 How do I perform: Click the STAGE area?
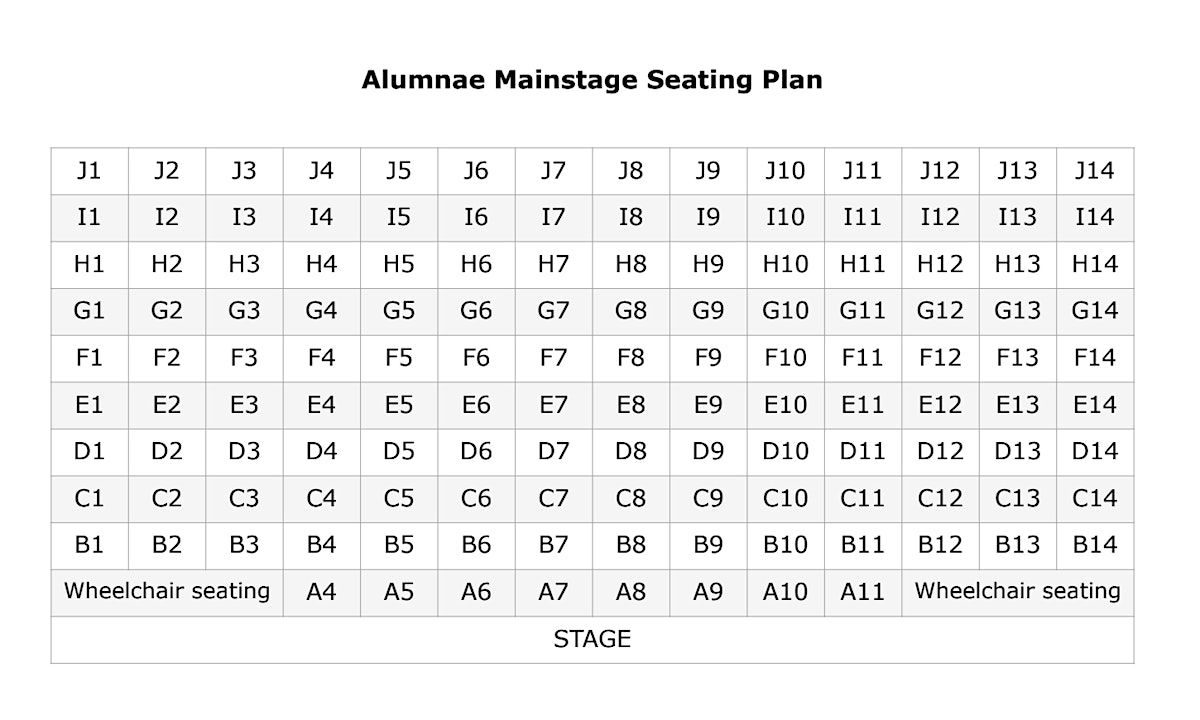pos(592,639)
